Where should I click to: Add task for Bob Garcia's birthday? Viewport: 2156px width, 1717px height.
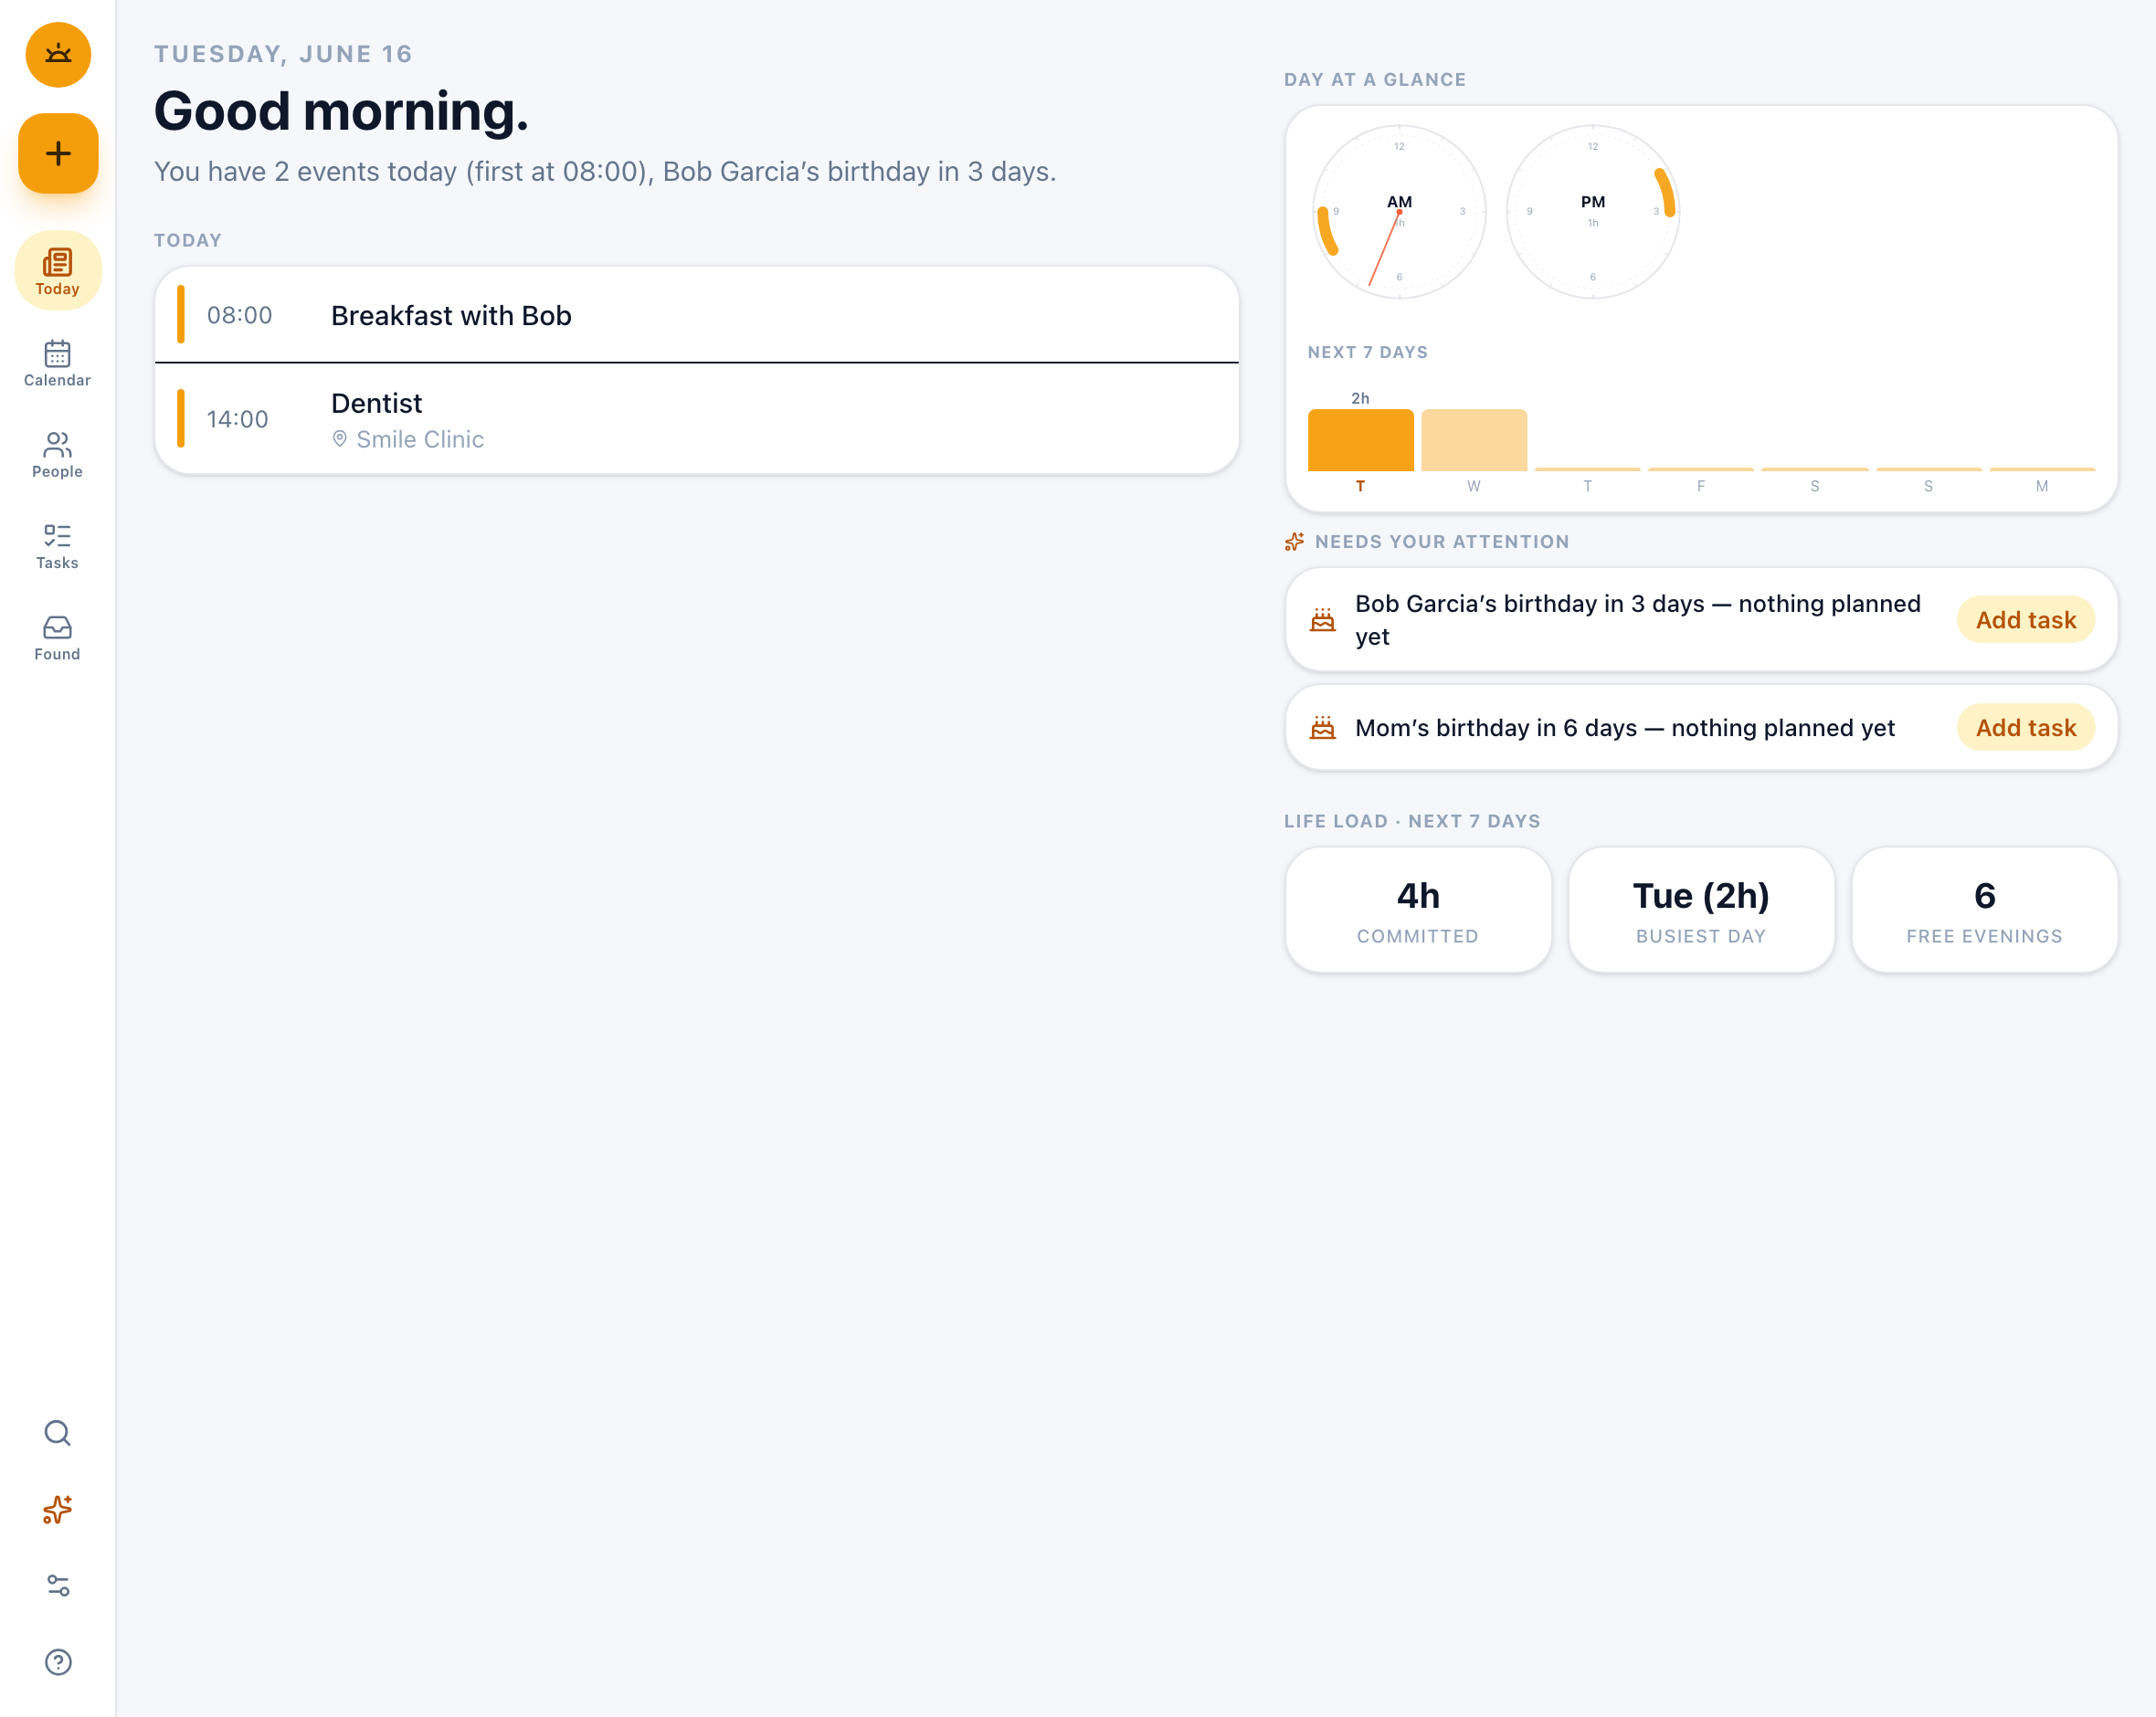click(x=2025, y=620)
